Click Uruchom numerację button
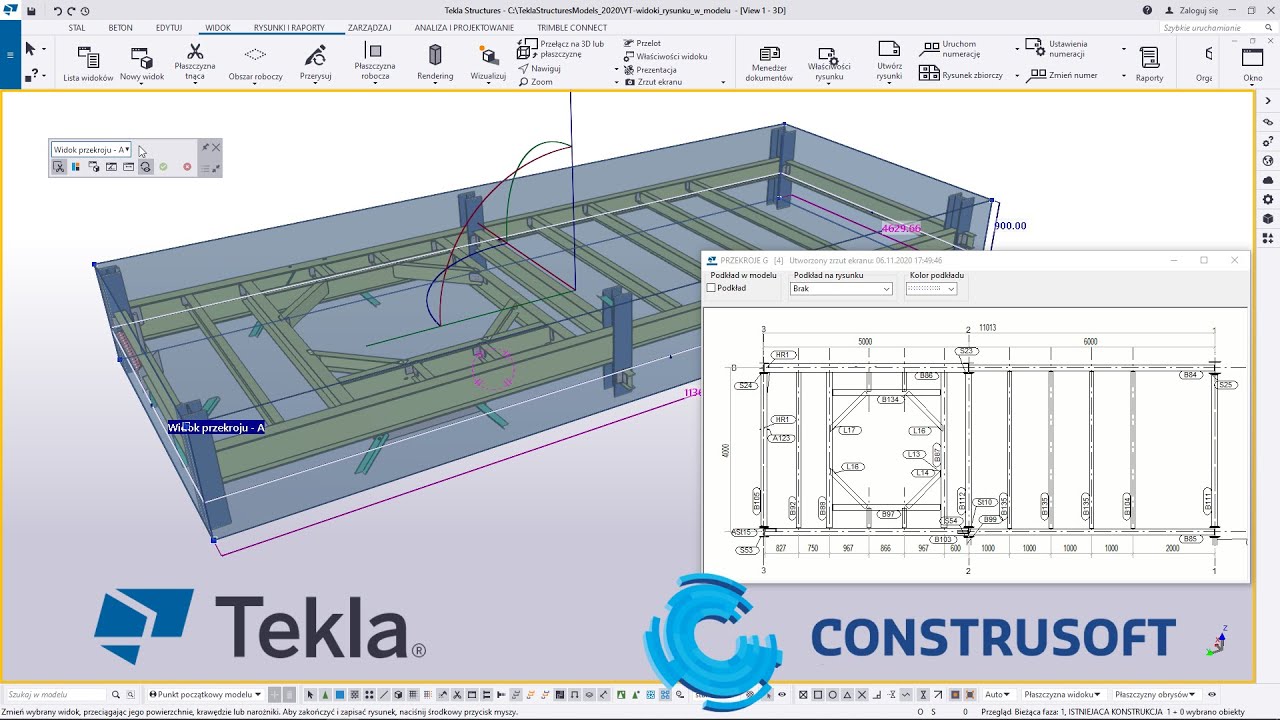 pyautogui.click(x=952, y=49)
